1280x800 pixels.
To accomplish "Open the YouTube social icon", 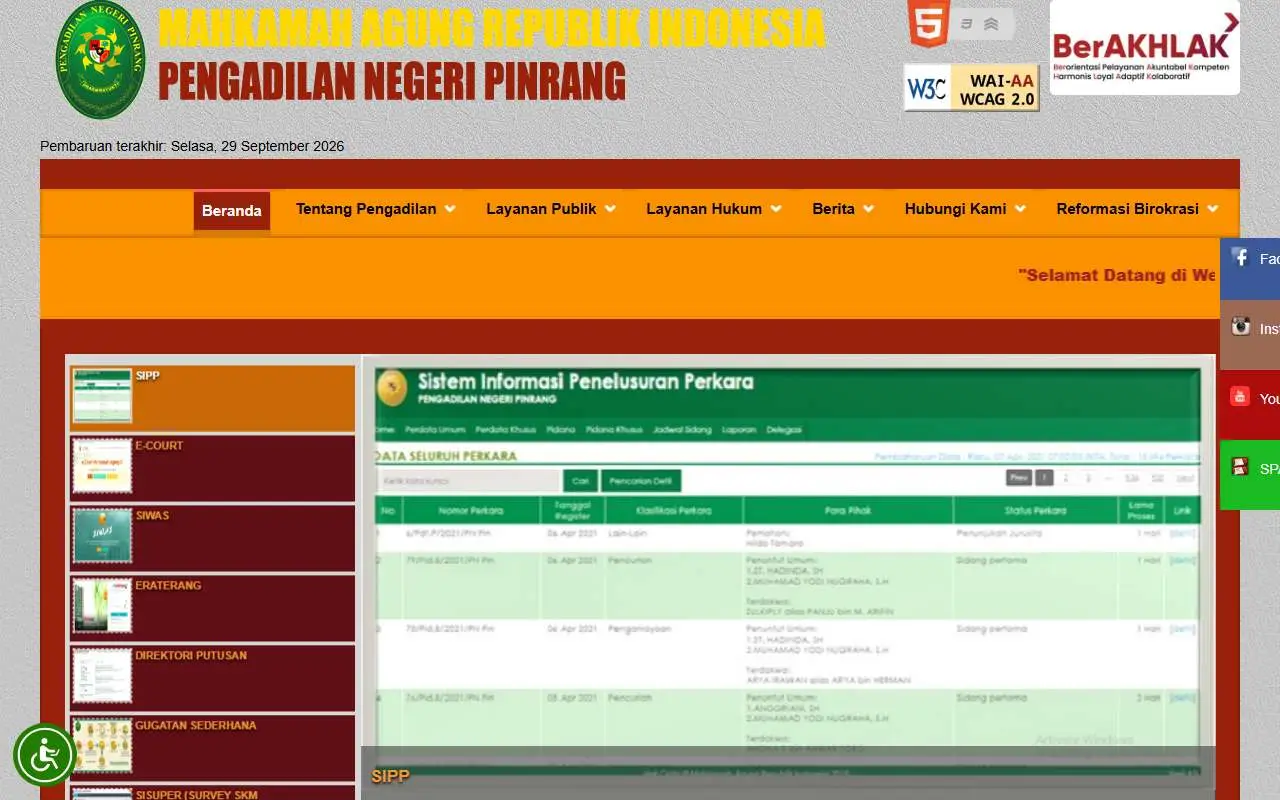I will [1241, 396].
